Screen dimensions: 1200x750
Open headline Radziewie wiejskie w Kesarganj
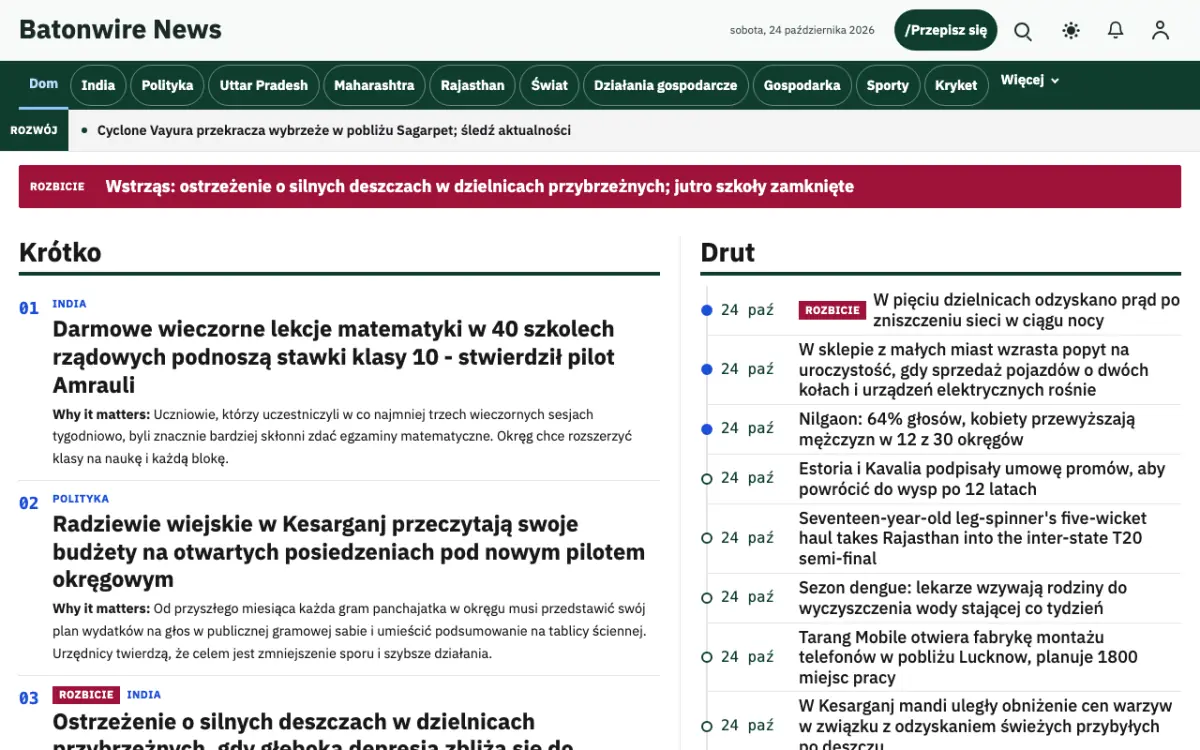(x=348, y=552)
